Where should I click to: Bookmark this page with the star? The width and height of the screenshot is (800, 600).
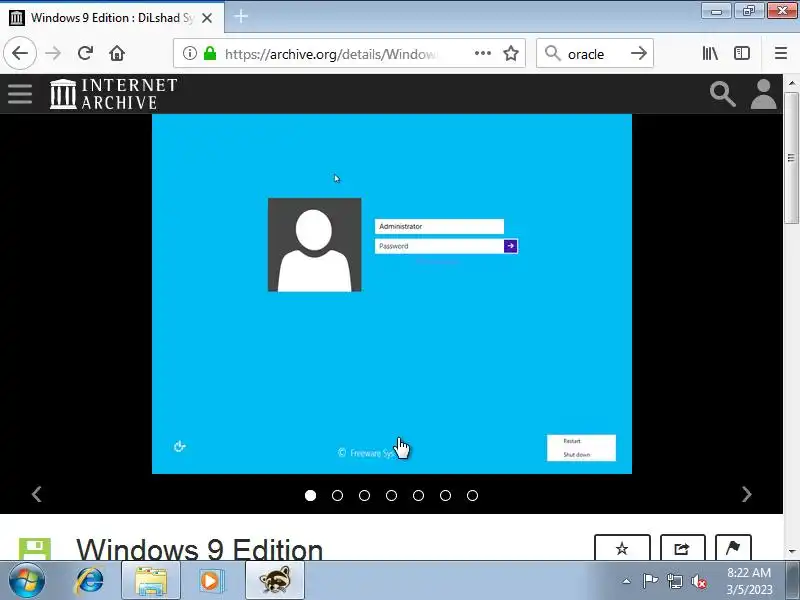pyautogui.click(x=511, y=53)
